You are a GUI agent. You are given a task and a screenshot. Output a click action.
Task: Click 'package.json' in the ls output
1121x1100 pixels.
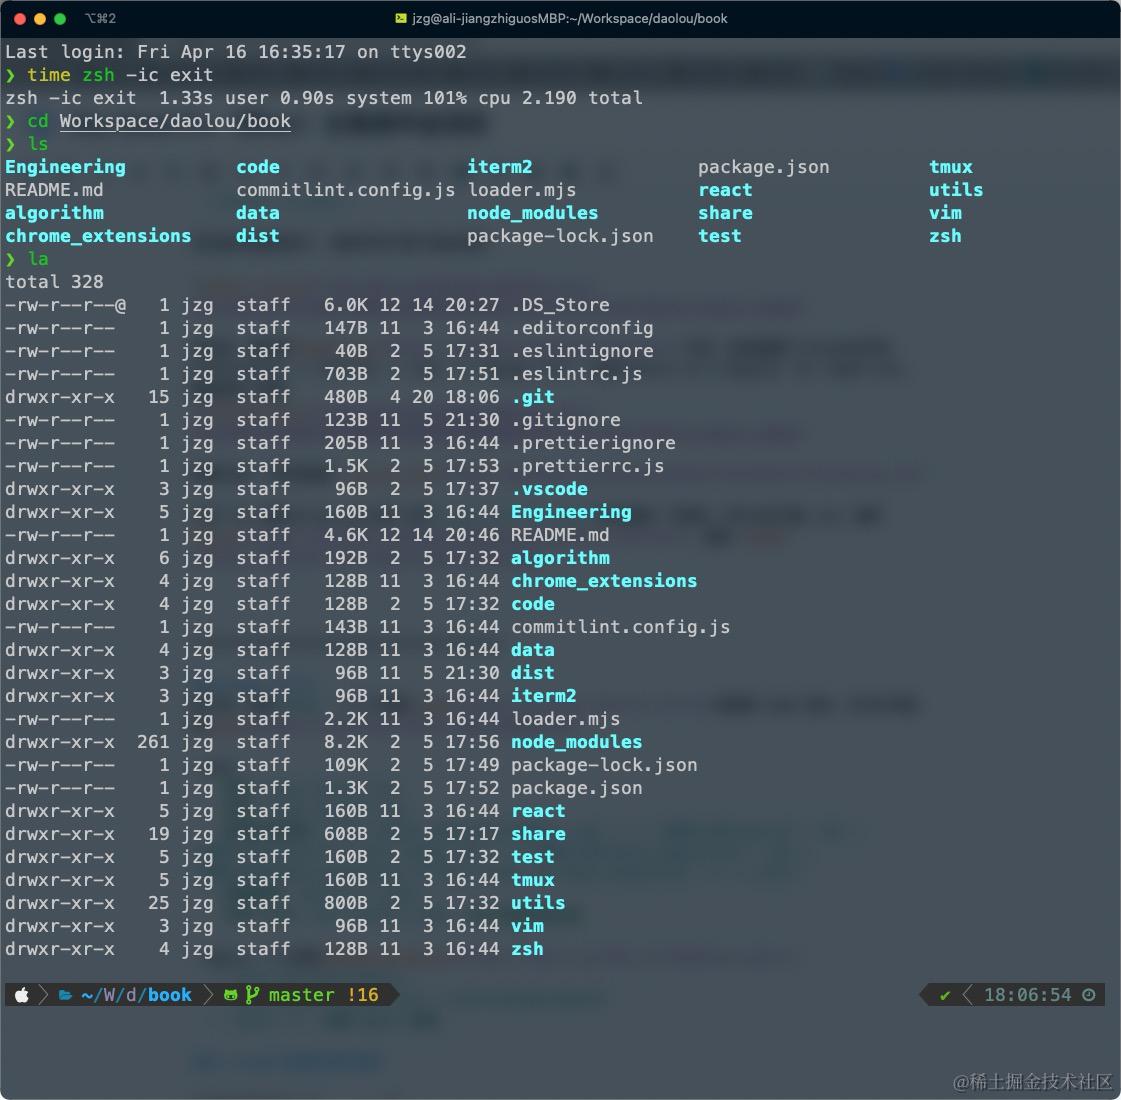click(x=764, y=167)
